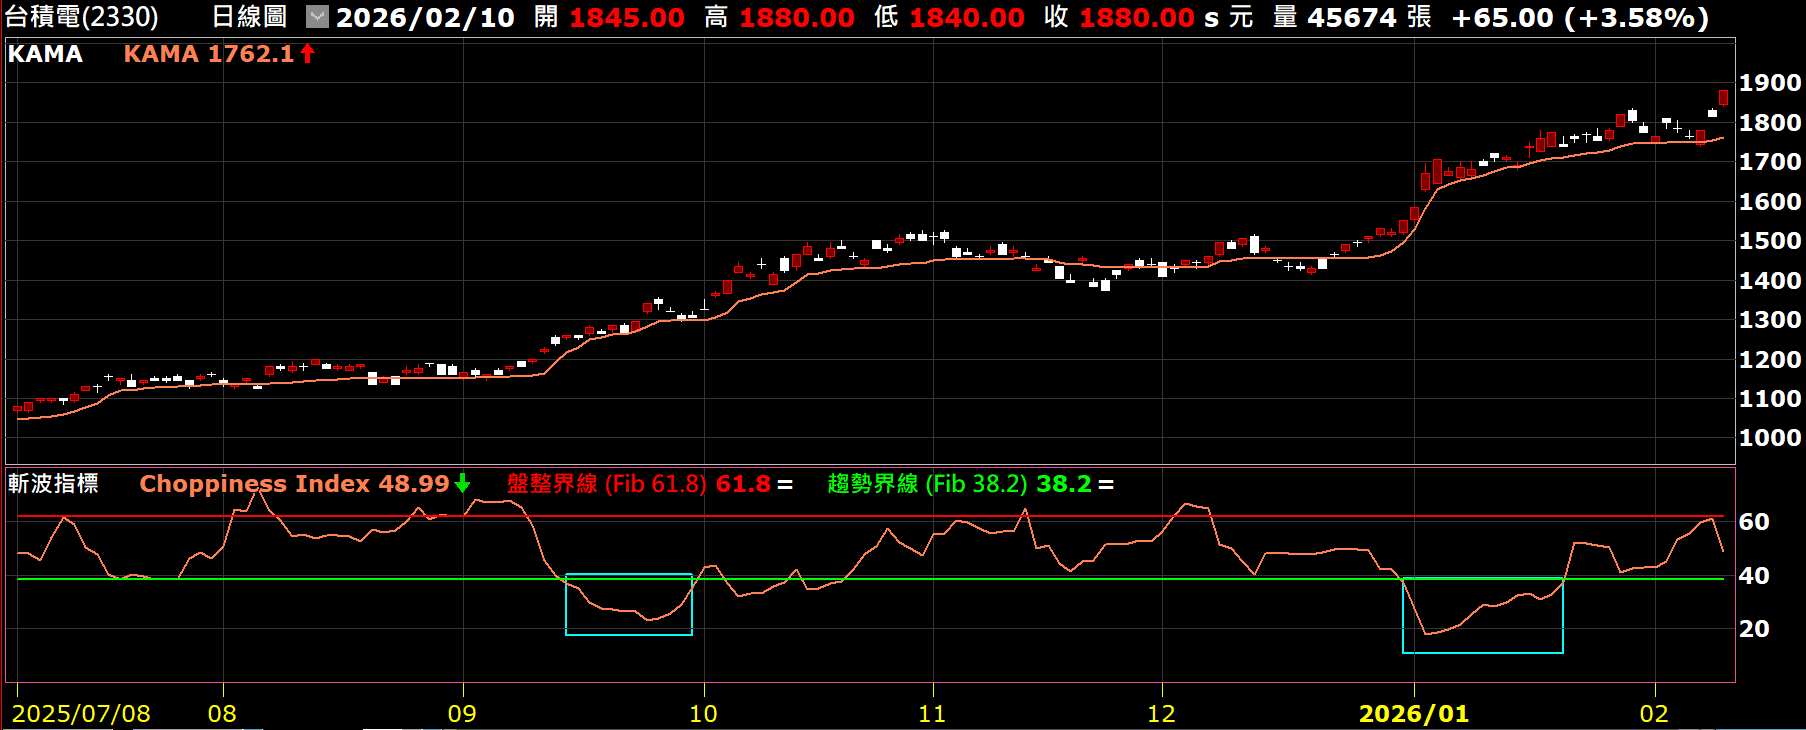Click the 1900 price axis label
This screenshot has width=1806, height=730.
[x=1769, y=83]
